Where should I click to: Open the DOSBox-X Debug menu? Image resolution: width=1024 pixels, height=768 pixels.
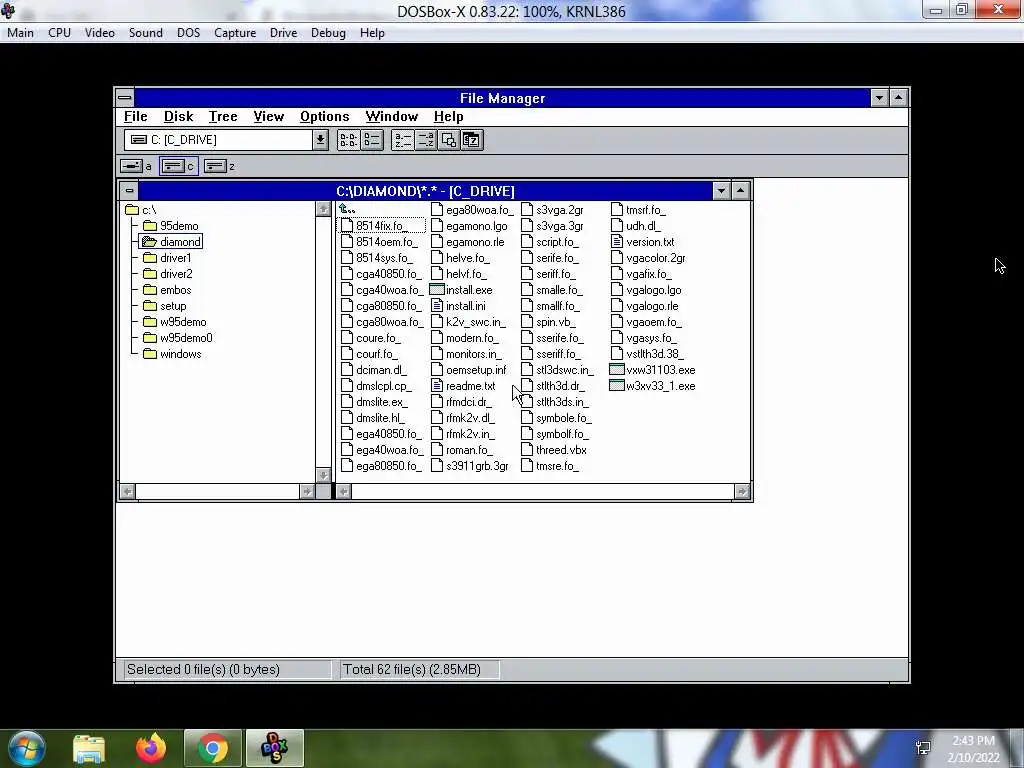point(328,33)
